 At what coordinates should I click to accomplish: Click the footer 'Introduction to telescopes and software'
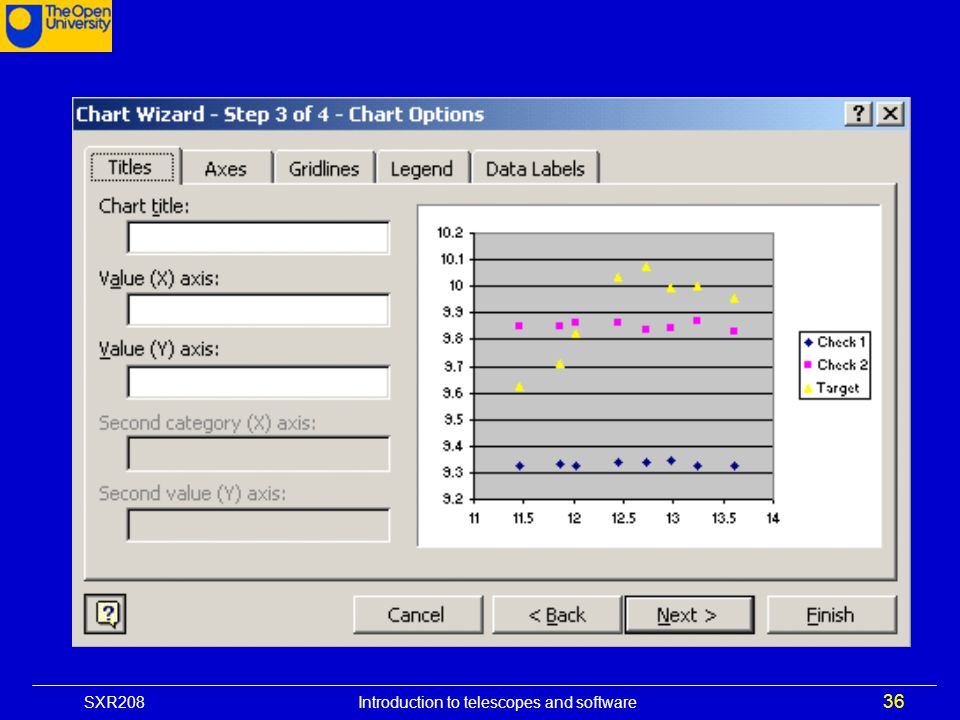click(497, 702)
